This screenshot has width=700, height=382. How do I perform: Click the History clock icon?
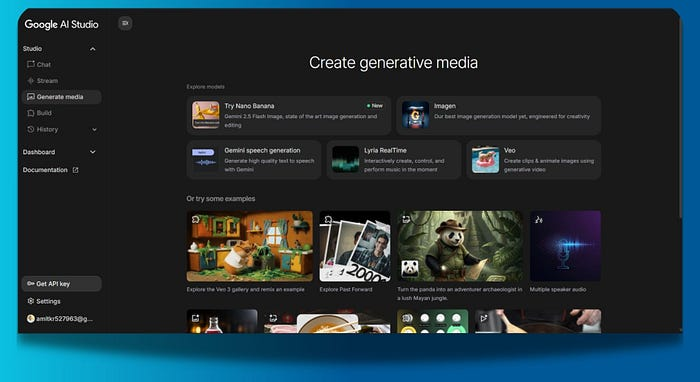pos(30,129)
